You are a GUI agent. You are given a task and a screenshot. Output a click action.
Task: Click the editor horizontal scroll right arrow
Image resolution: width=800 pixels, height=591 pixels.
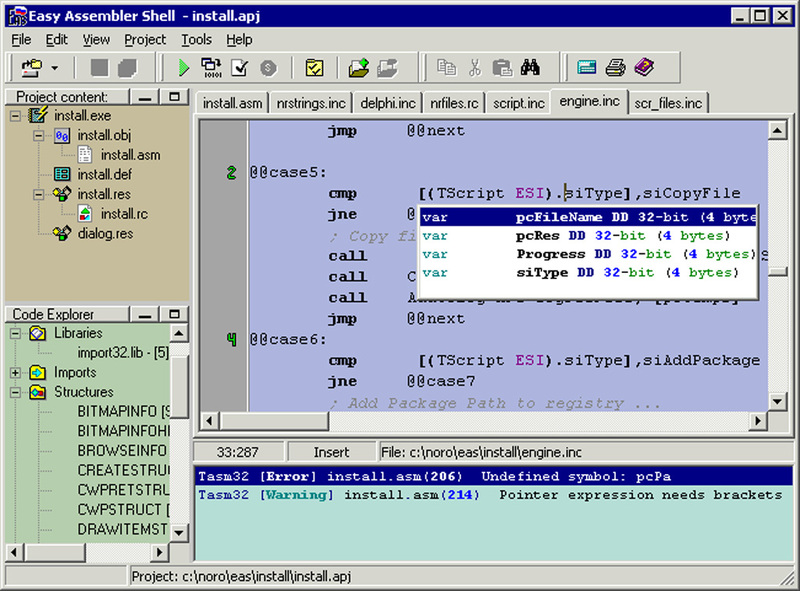pyautogui.click(x=758, y=421)
